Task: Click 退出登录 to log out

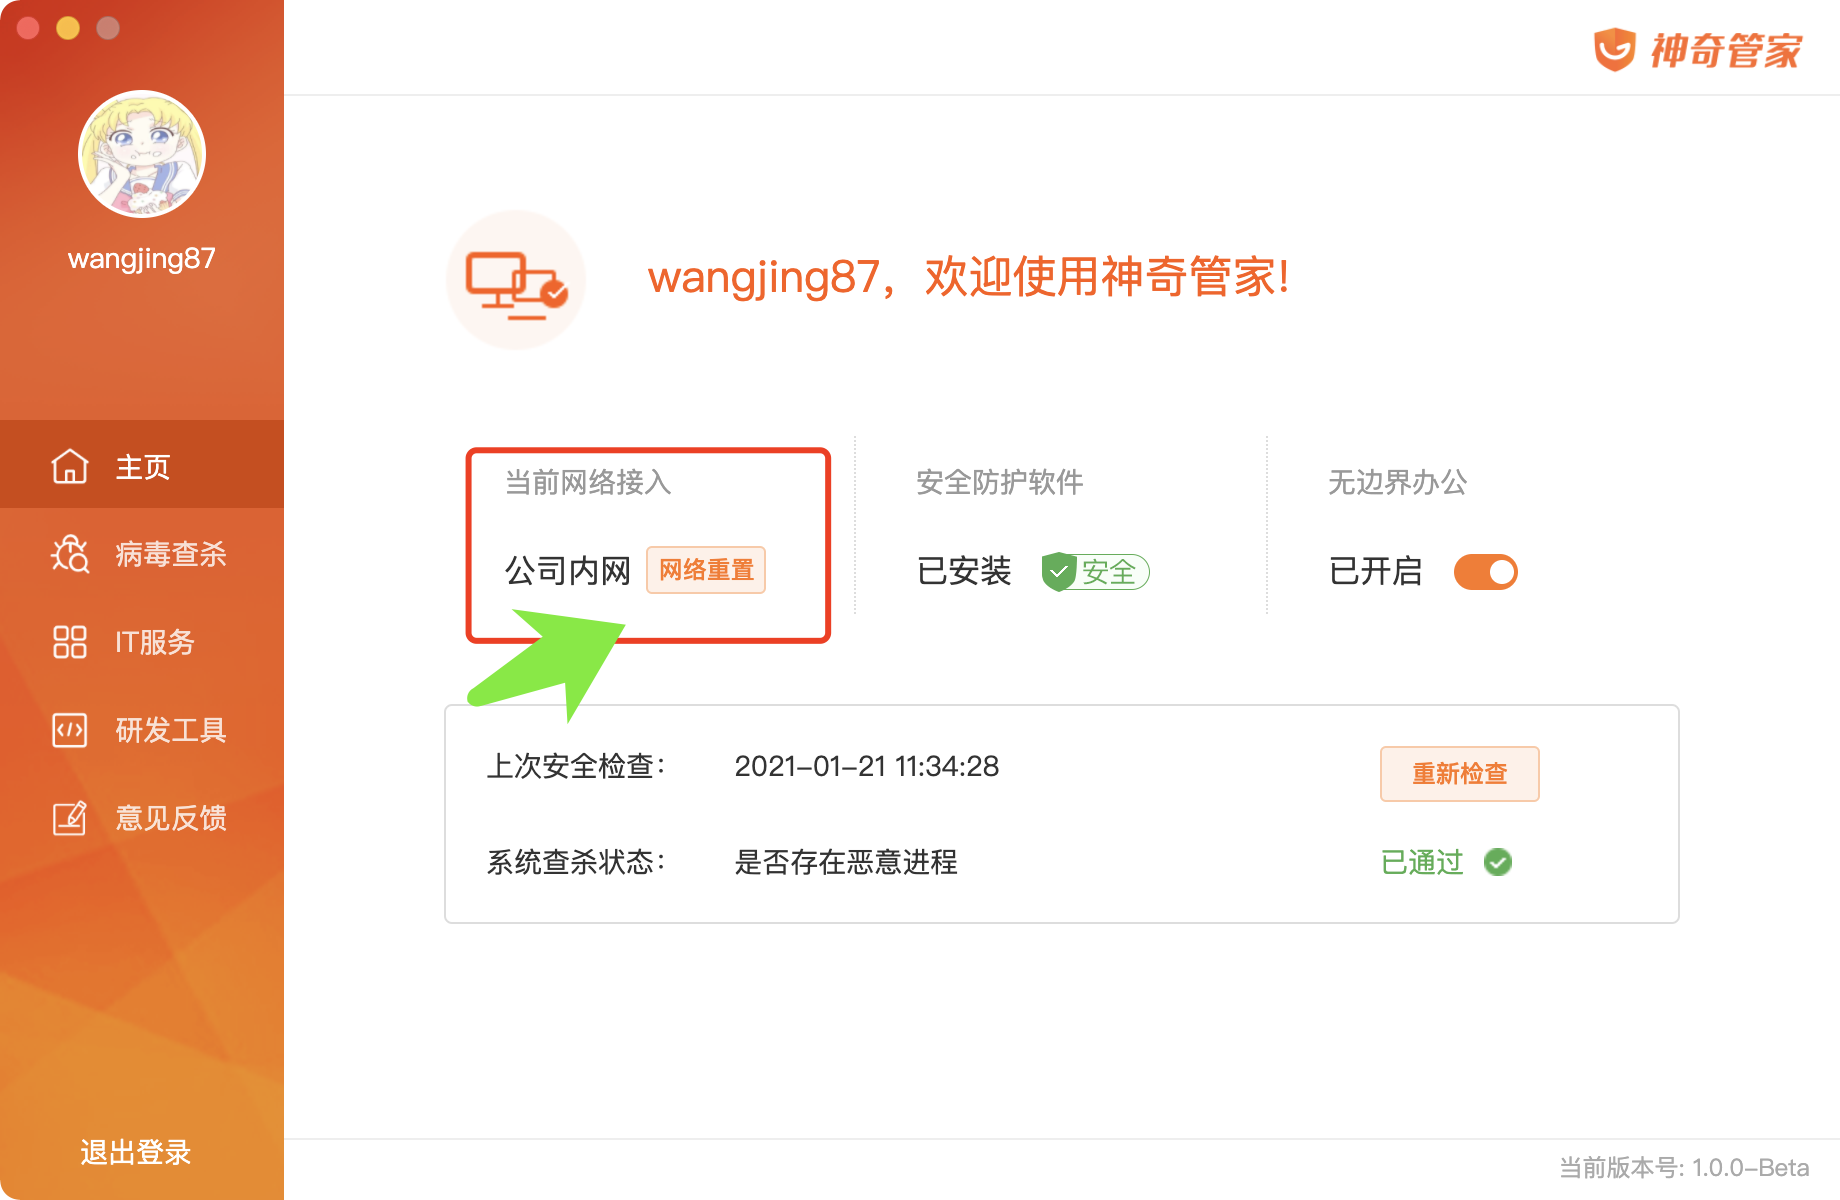Action: (x=136, y=1152)
